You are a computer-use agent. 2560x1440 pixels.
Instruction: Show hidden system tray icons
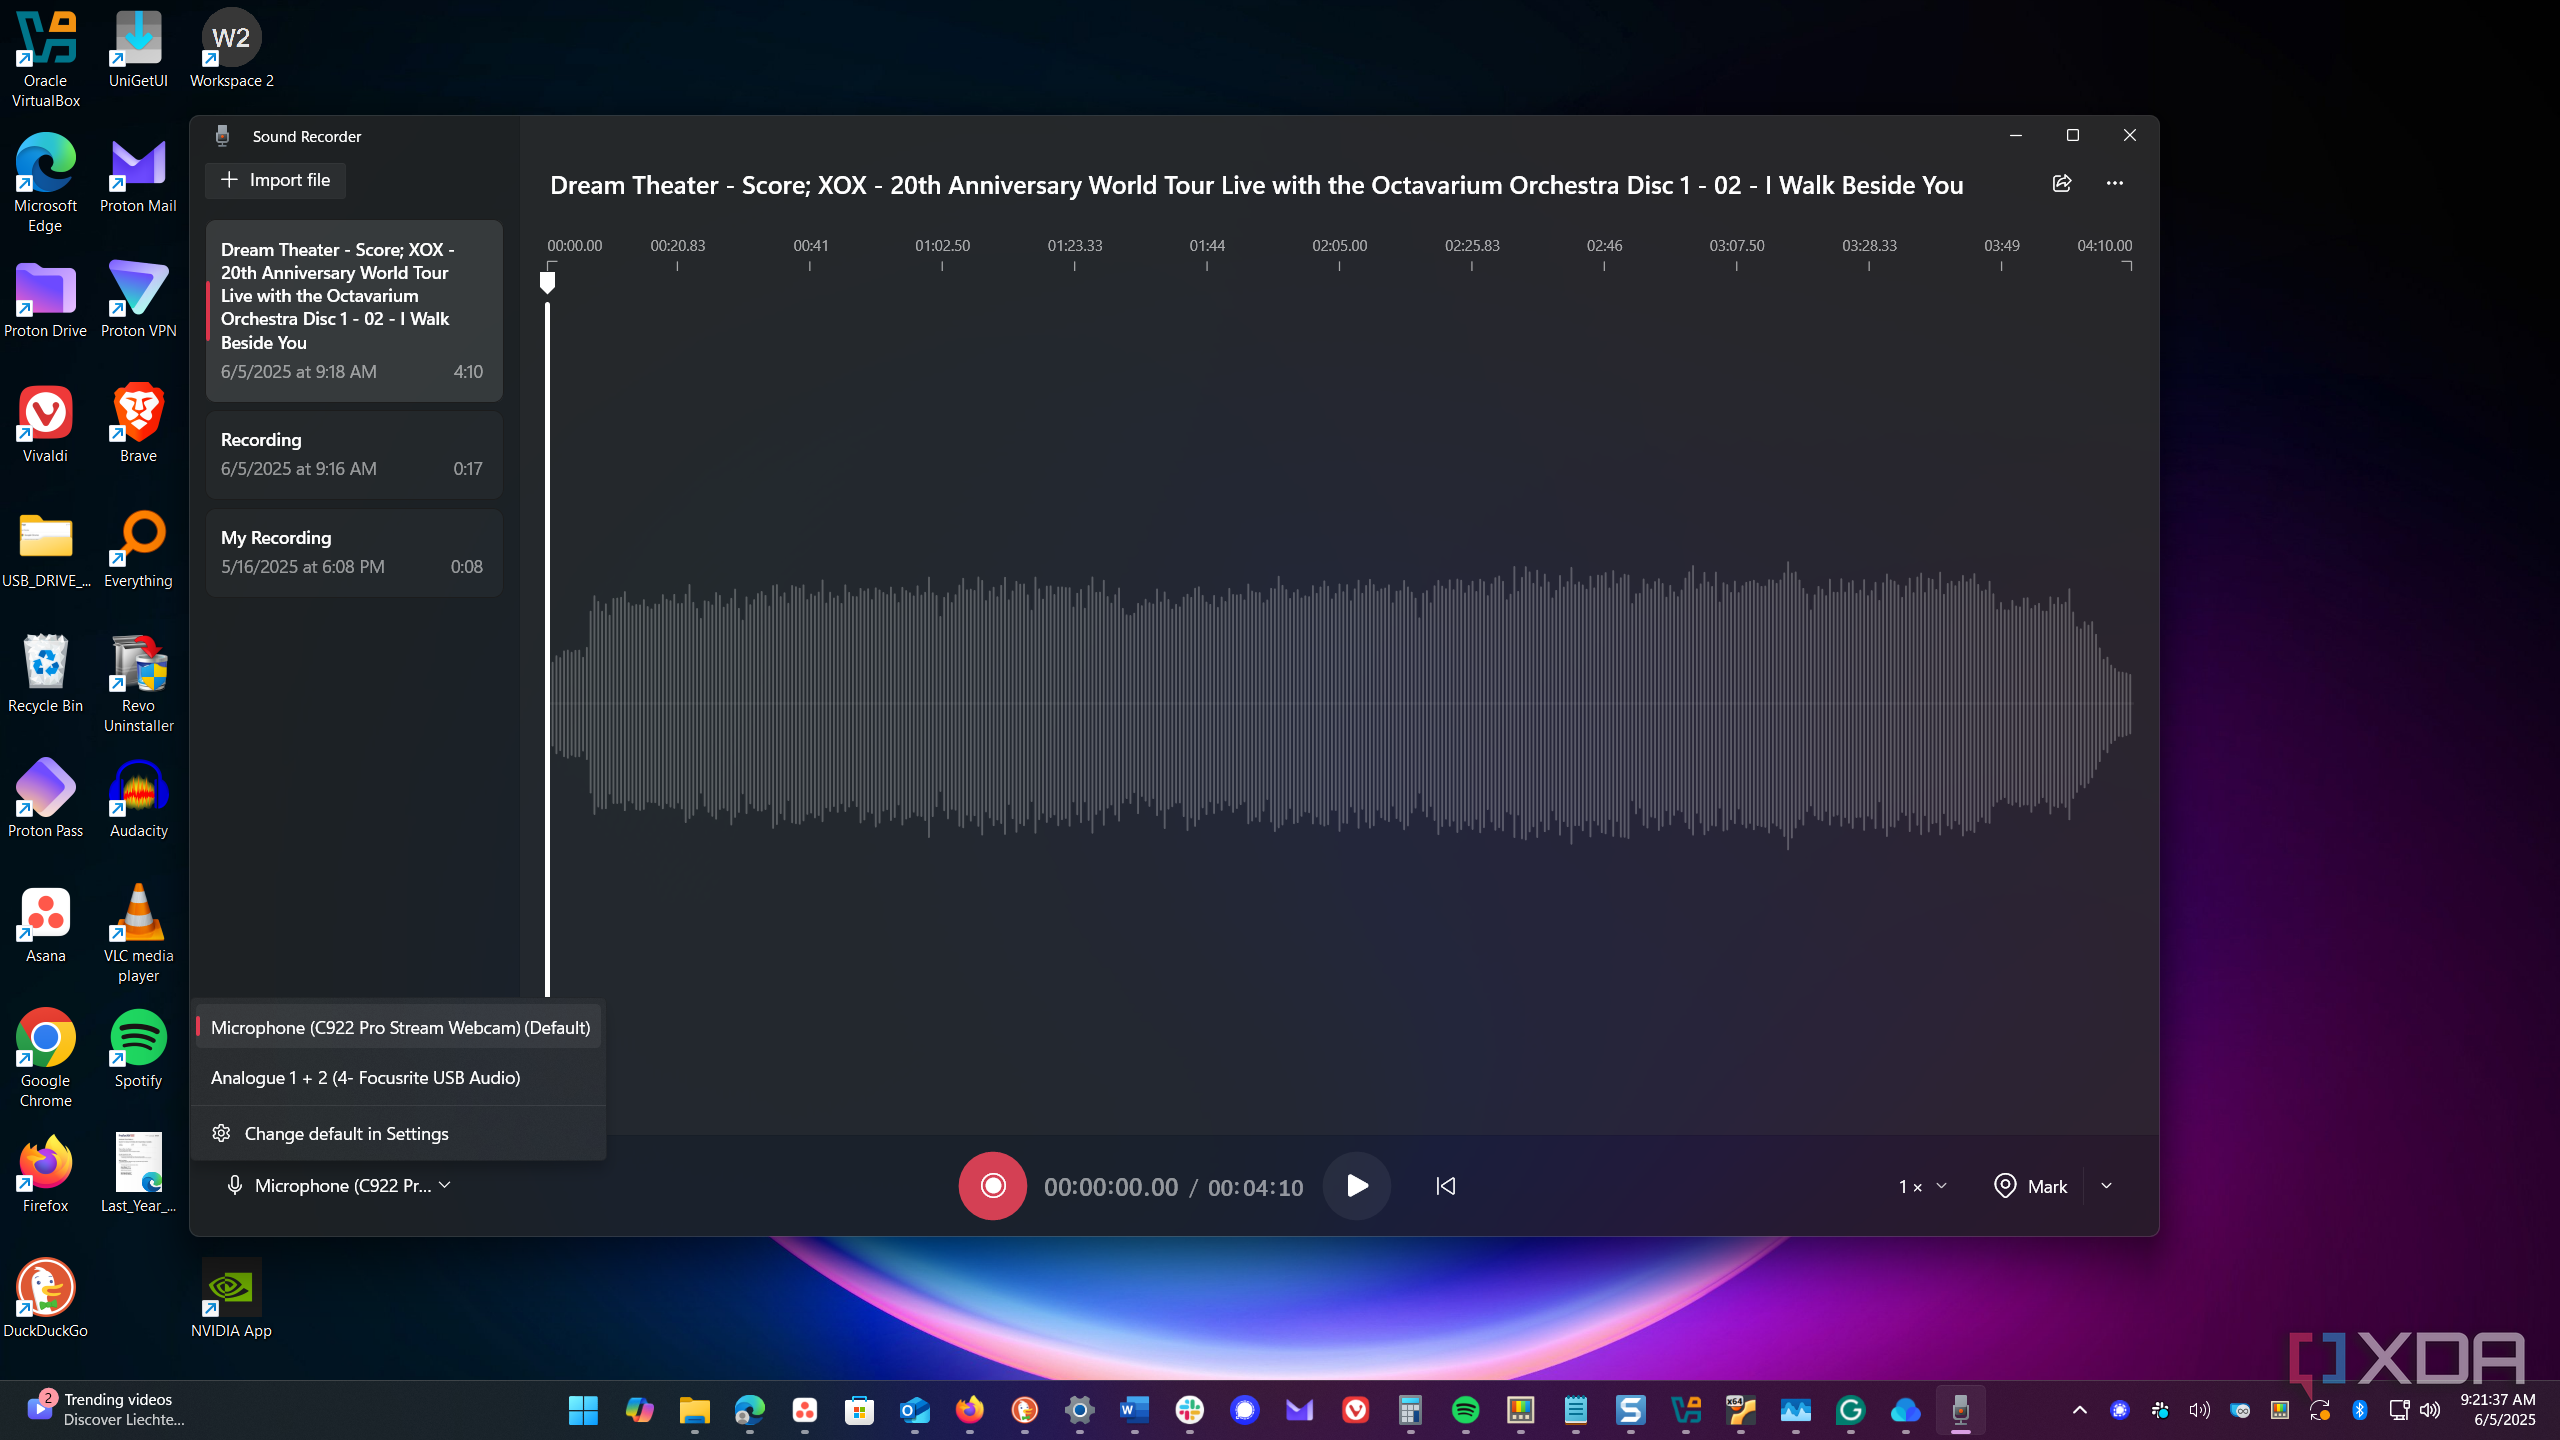coord(2080,1410)
